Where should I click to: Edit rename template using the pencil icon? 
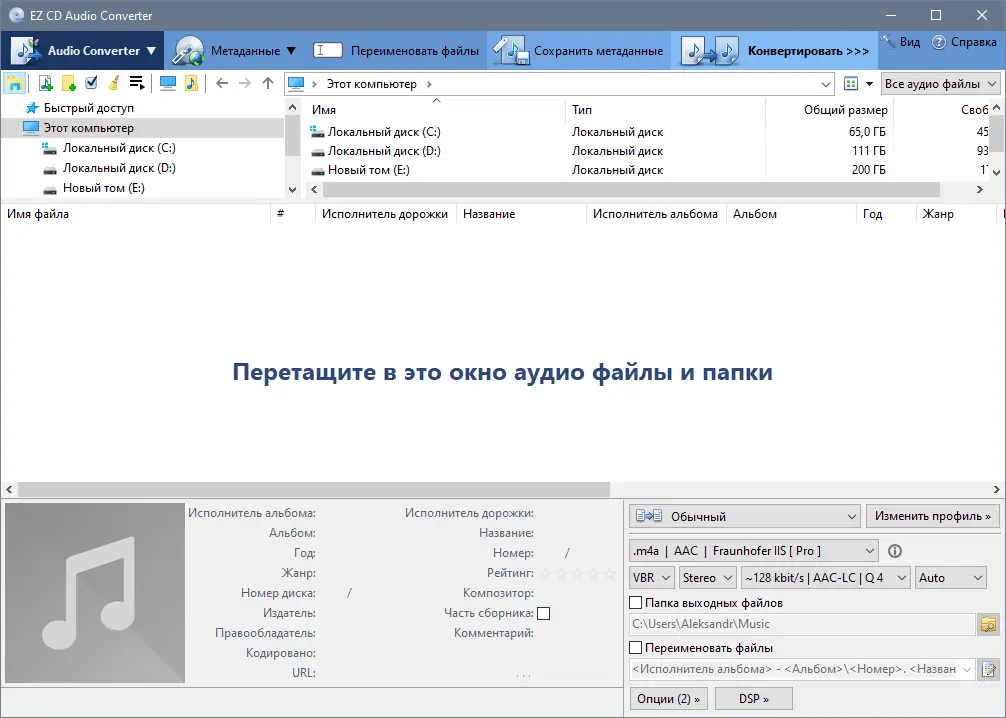point(987,668)
